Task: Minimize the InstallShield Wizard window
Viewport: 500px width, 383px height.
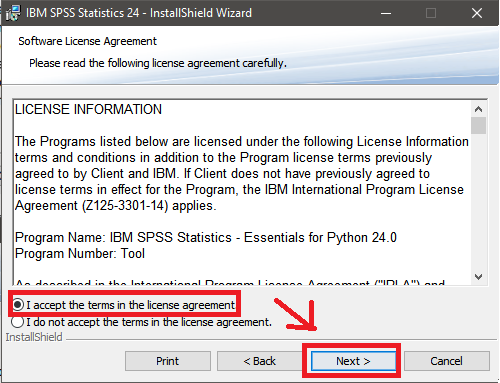Action: [386, 13]
